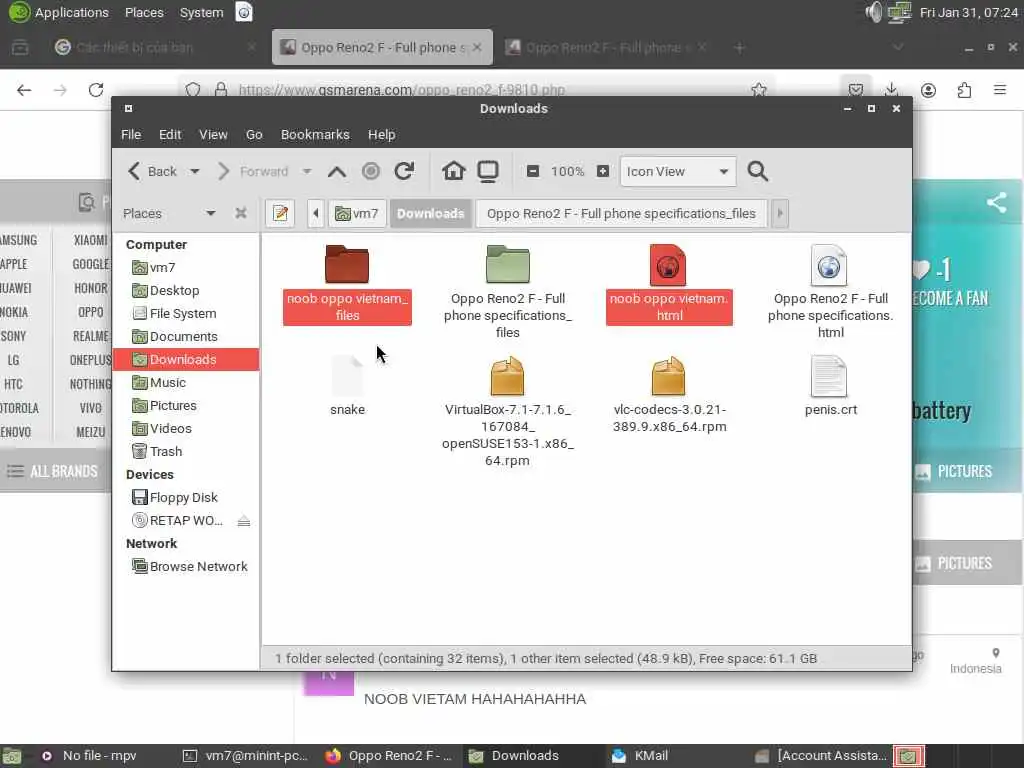Reload the Downloads folder view
This screenshot has width=1024, height=768.
pos(404,171)
